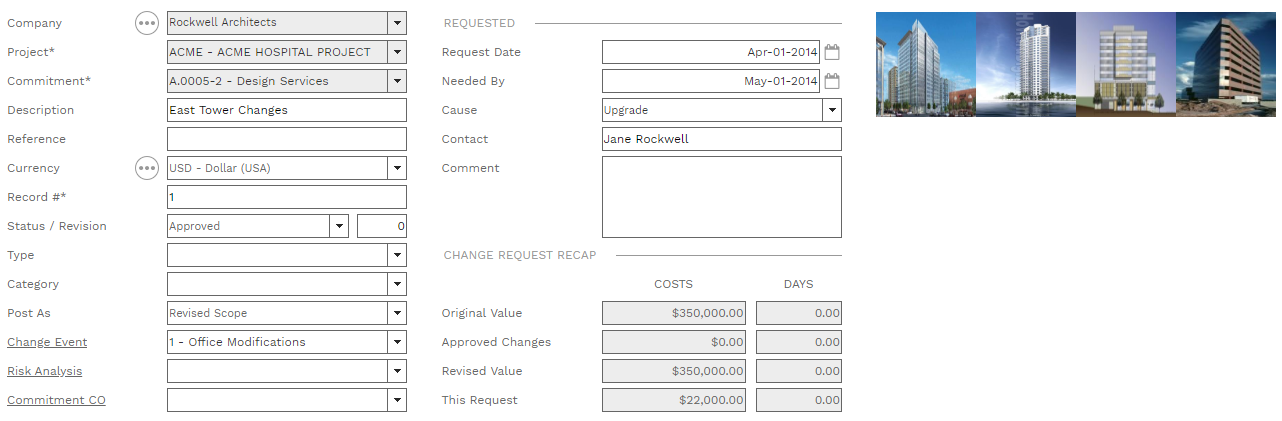The image size is (1282, 421).
Task: Open the Needed By calendar picker
Action: coord(832,81)
